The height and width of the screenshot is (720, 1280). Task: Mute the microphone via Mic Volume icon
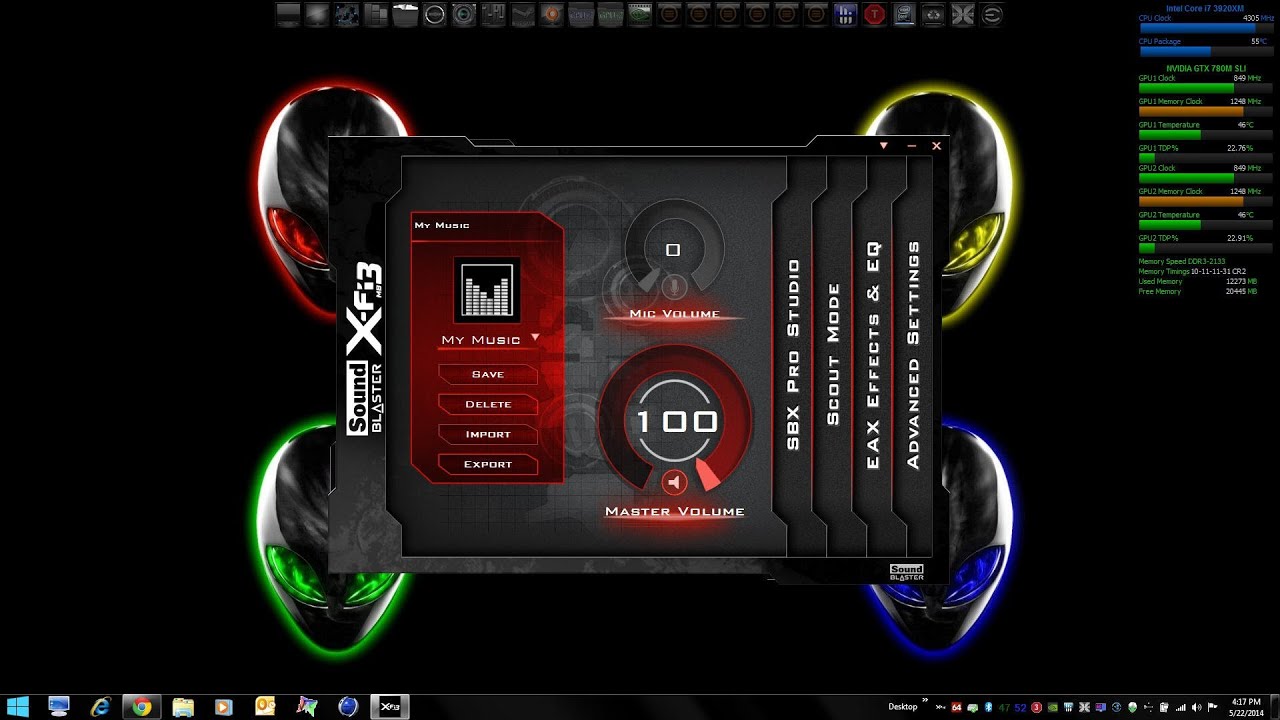point(673,287)
